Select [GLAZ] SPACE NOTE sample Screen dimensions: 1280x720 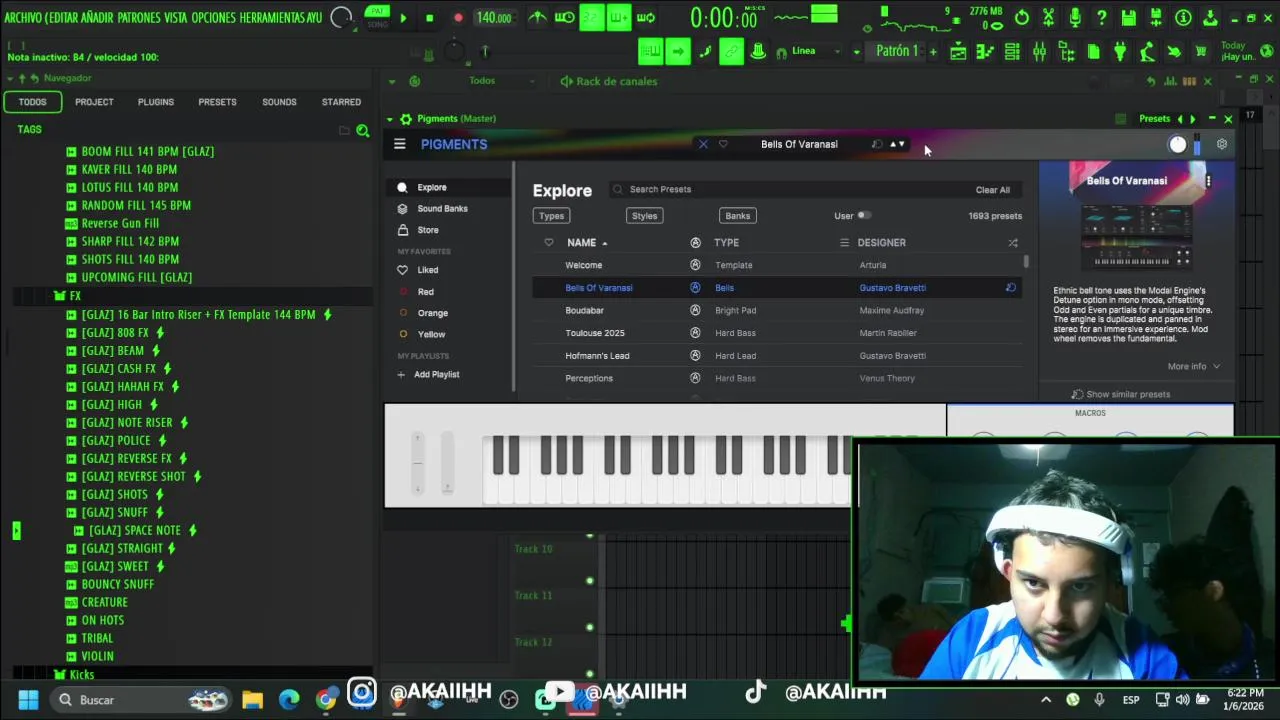[x=135, y=530]
